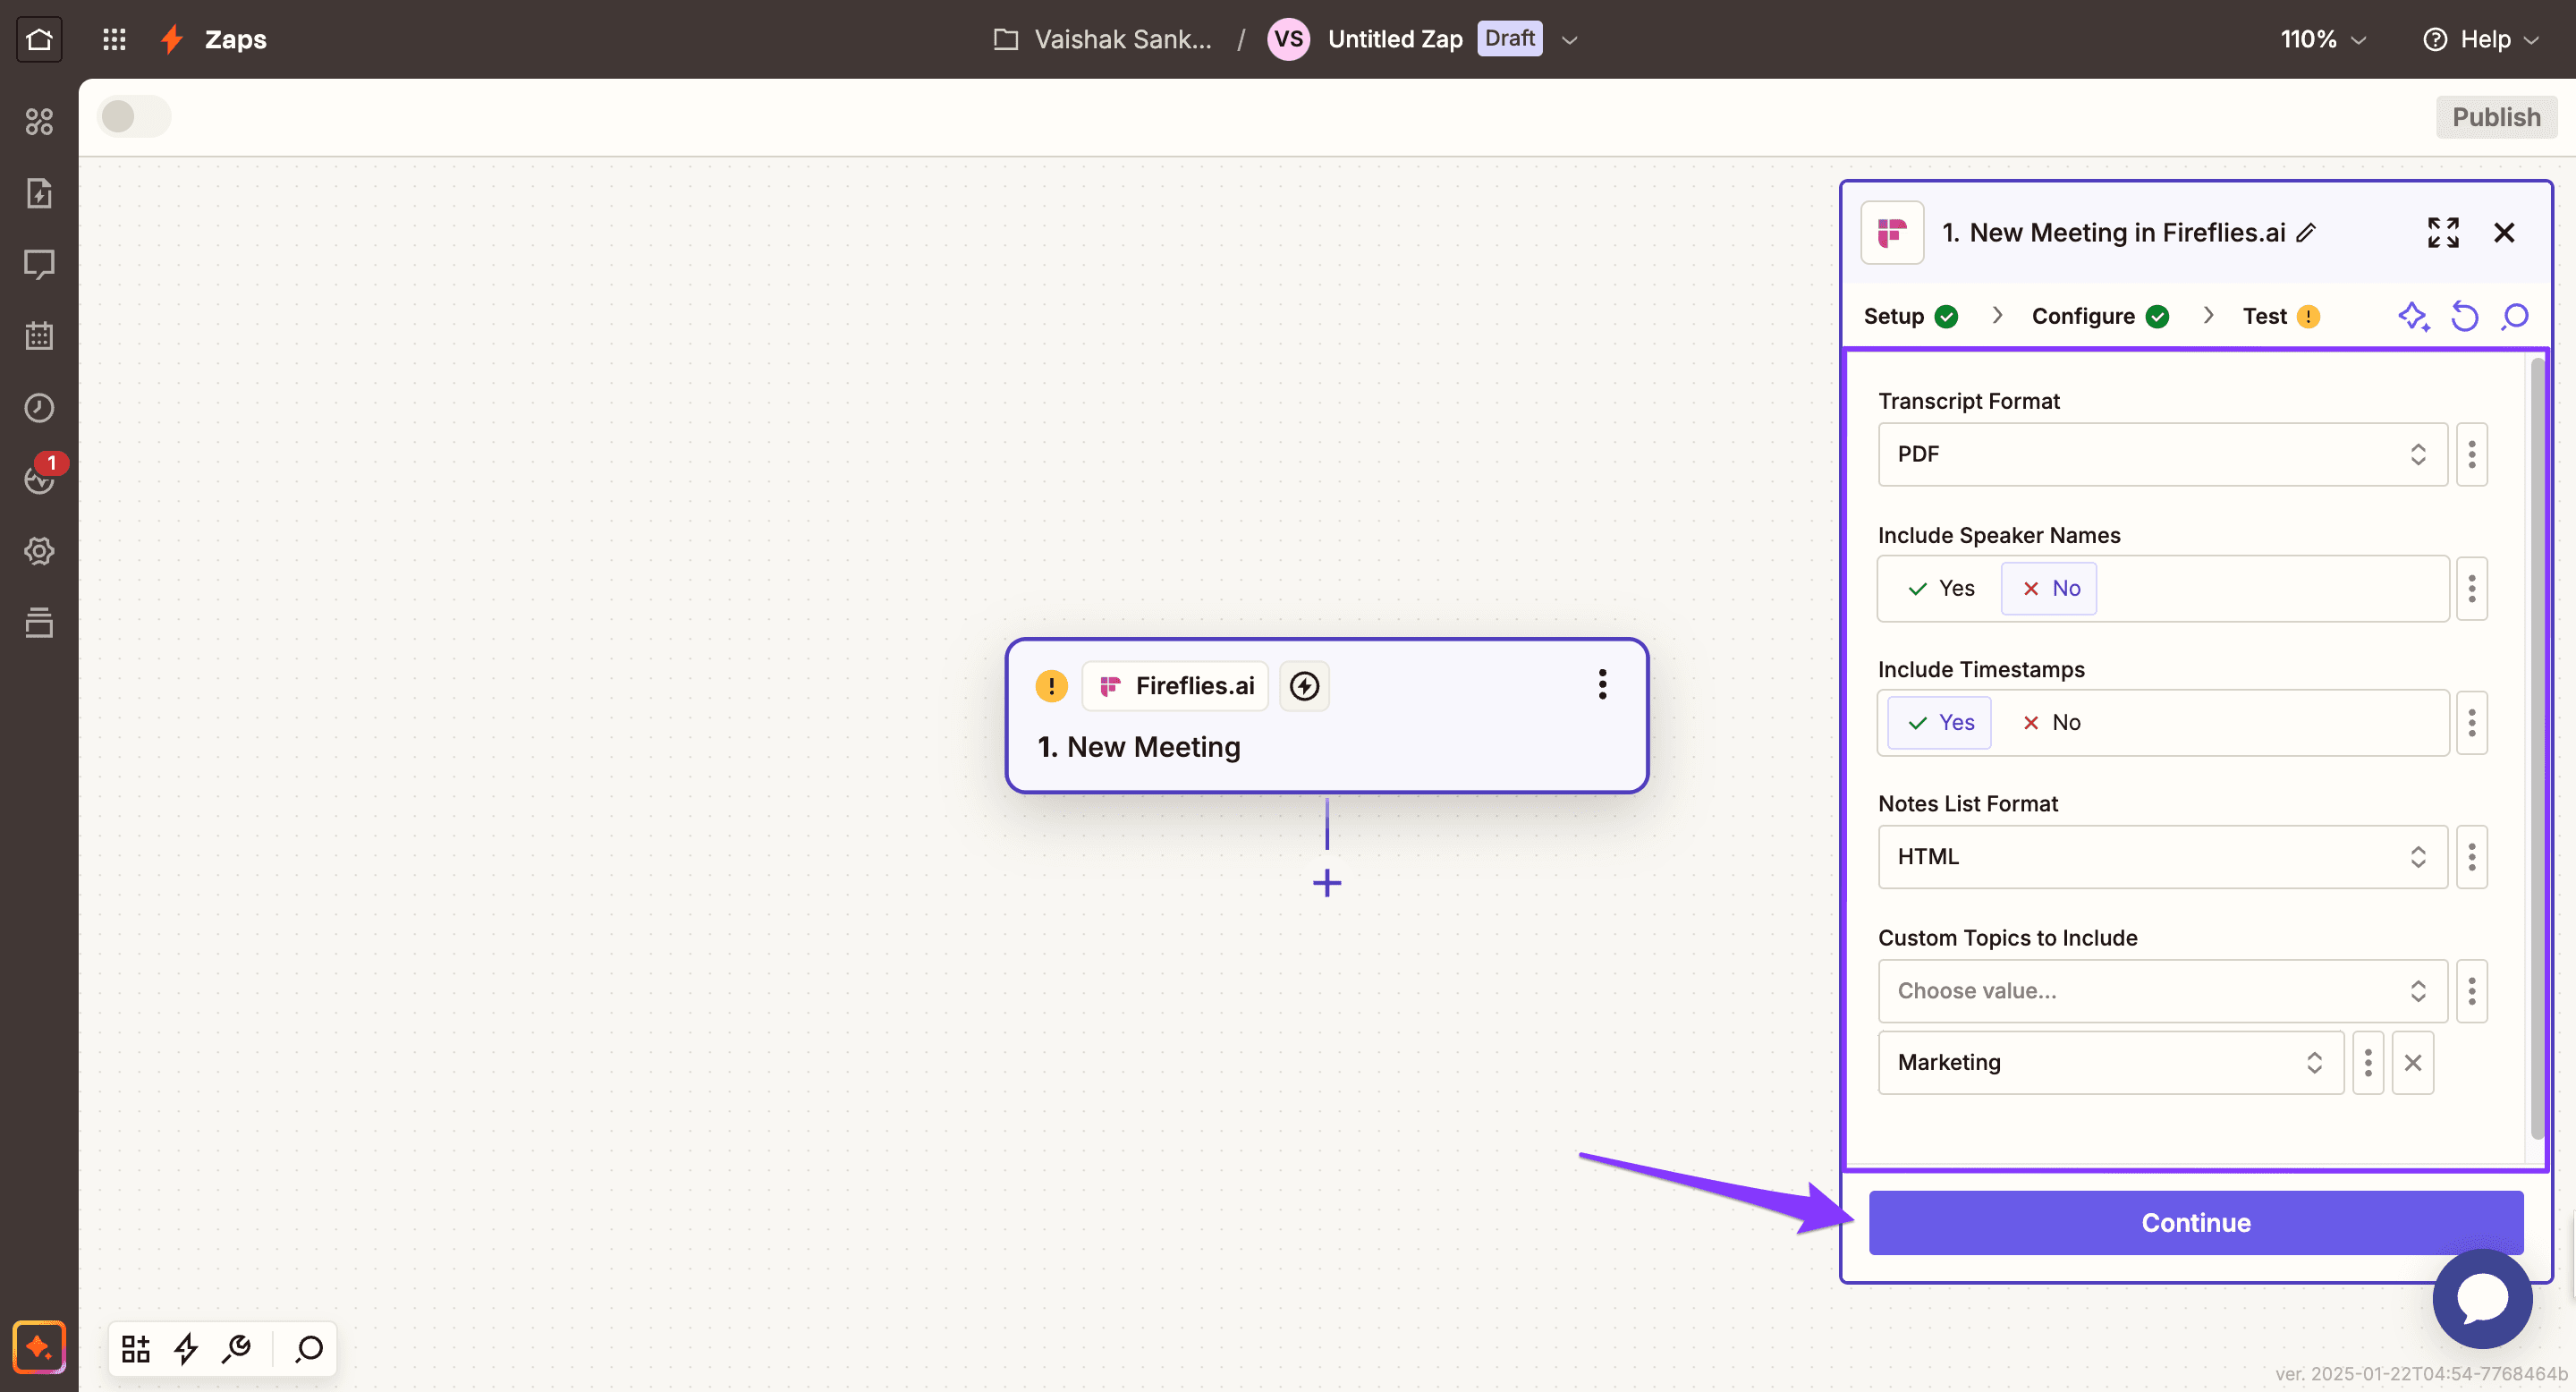This screenshot has height=1392, width=2576.
Task: Go to the Test tab
Action: [2280, 316]
